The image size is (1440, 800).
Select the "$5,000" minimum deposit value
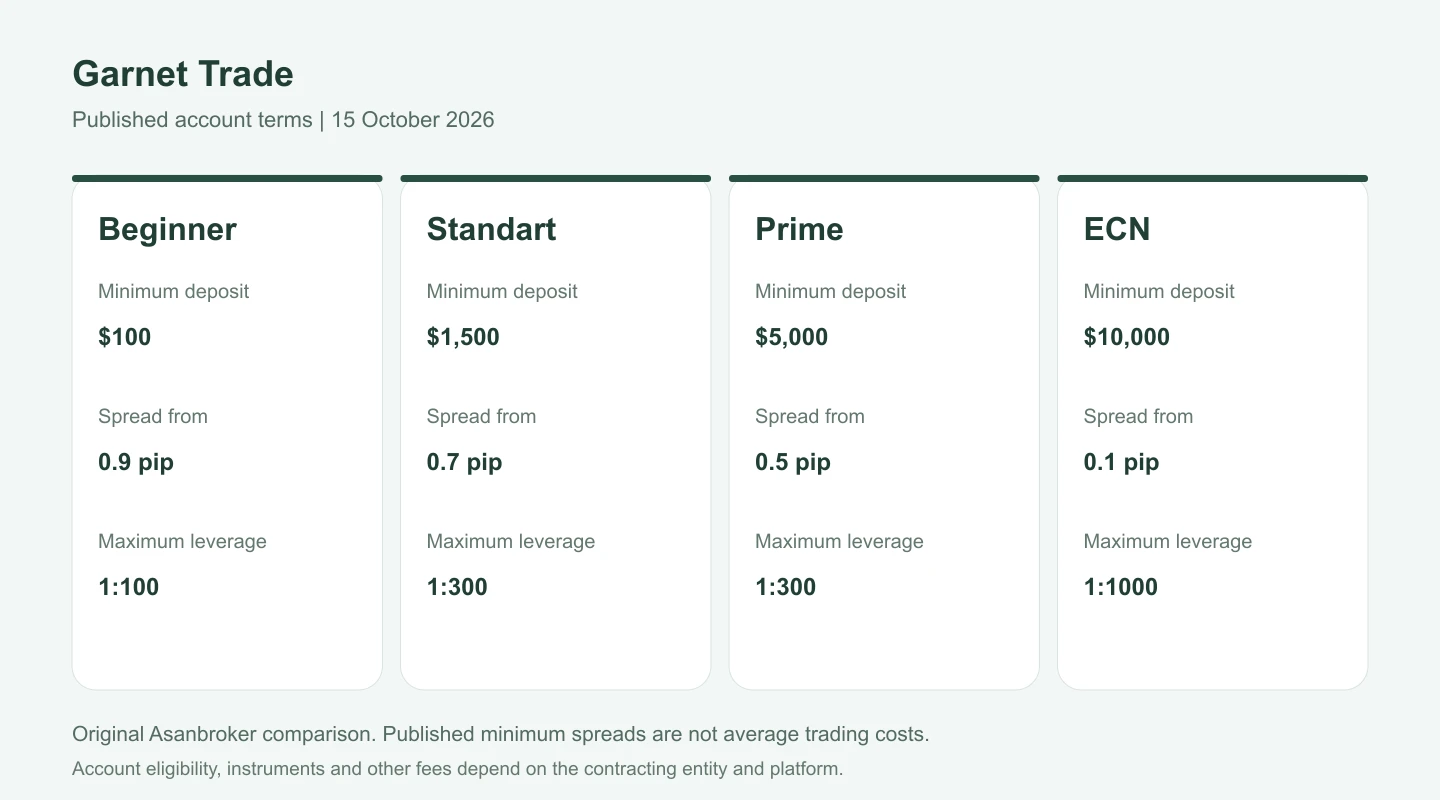(791, 337)
